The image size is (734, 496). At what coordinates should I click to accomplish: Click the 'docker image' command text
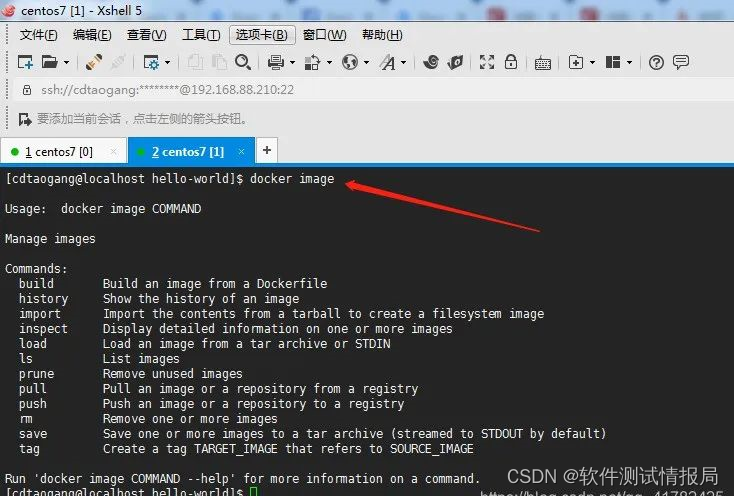(x=292, y=179)
